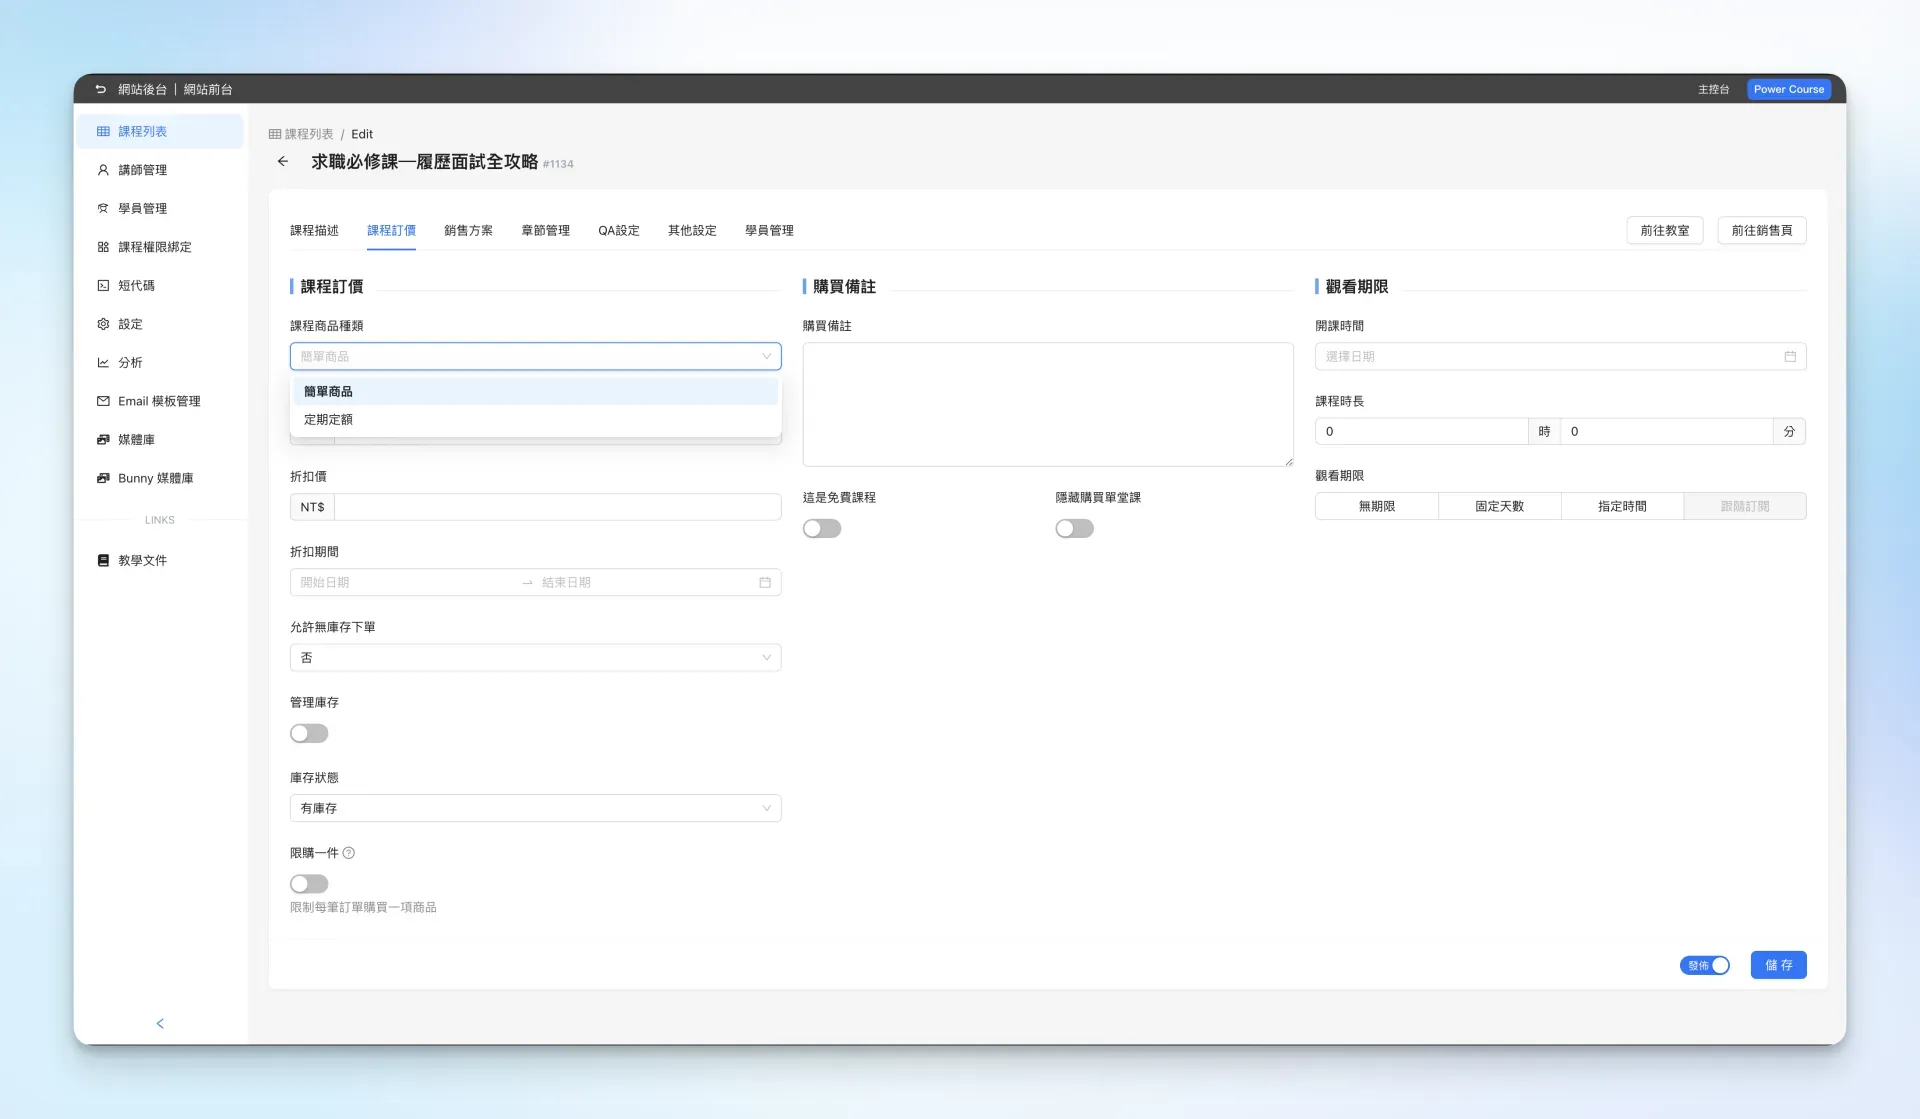
Task: Click the Email 模板管理 envelope icon
Action: point(103,401)
